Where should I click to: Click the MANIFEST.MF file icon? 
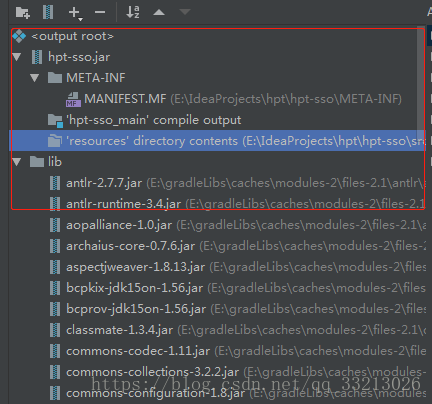point(73,99)
